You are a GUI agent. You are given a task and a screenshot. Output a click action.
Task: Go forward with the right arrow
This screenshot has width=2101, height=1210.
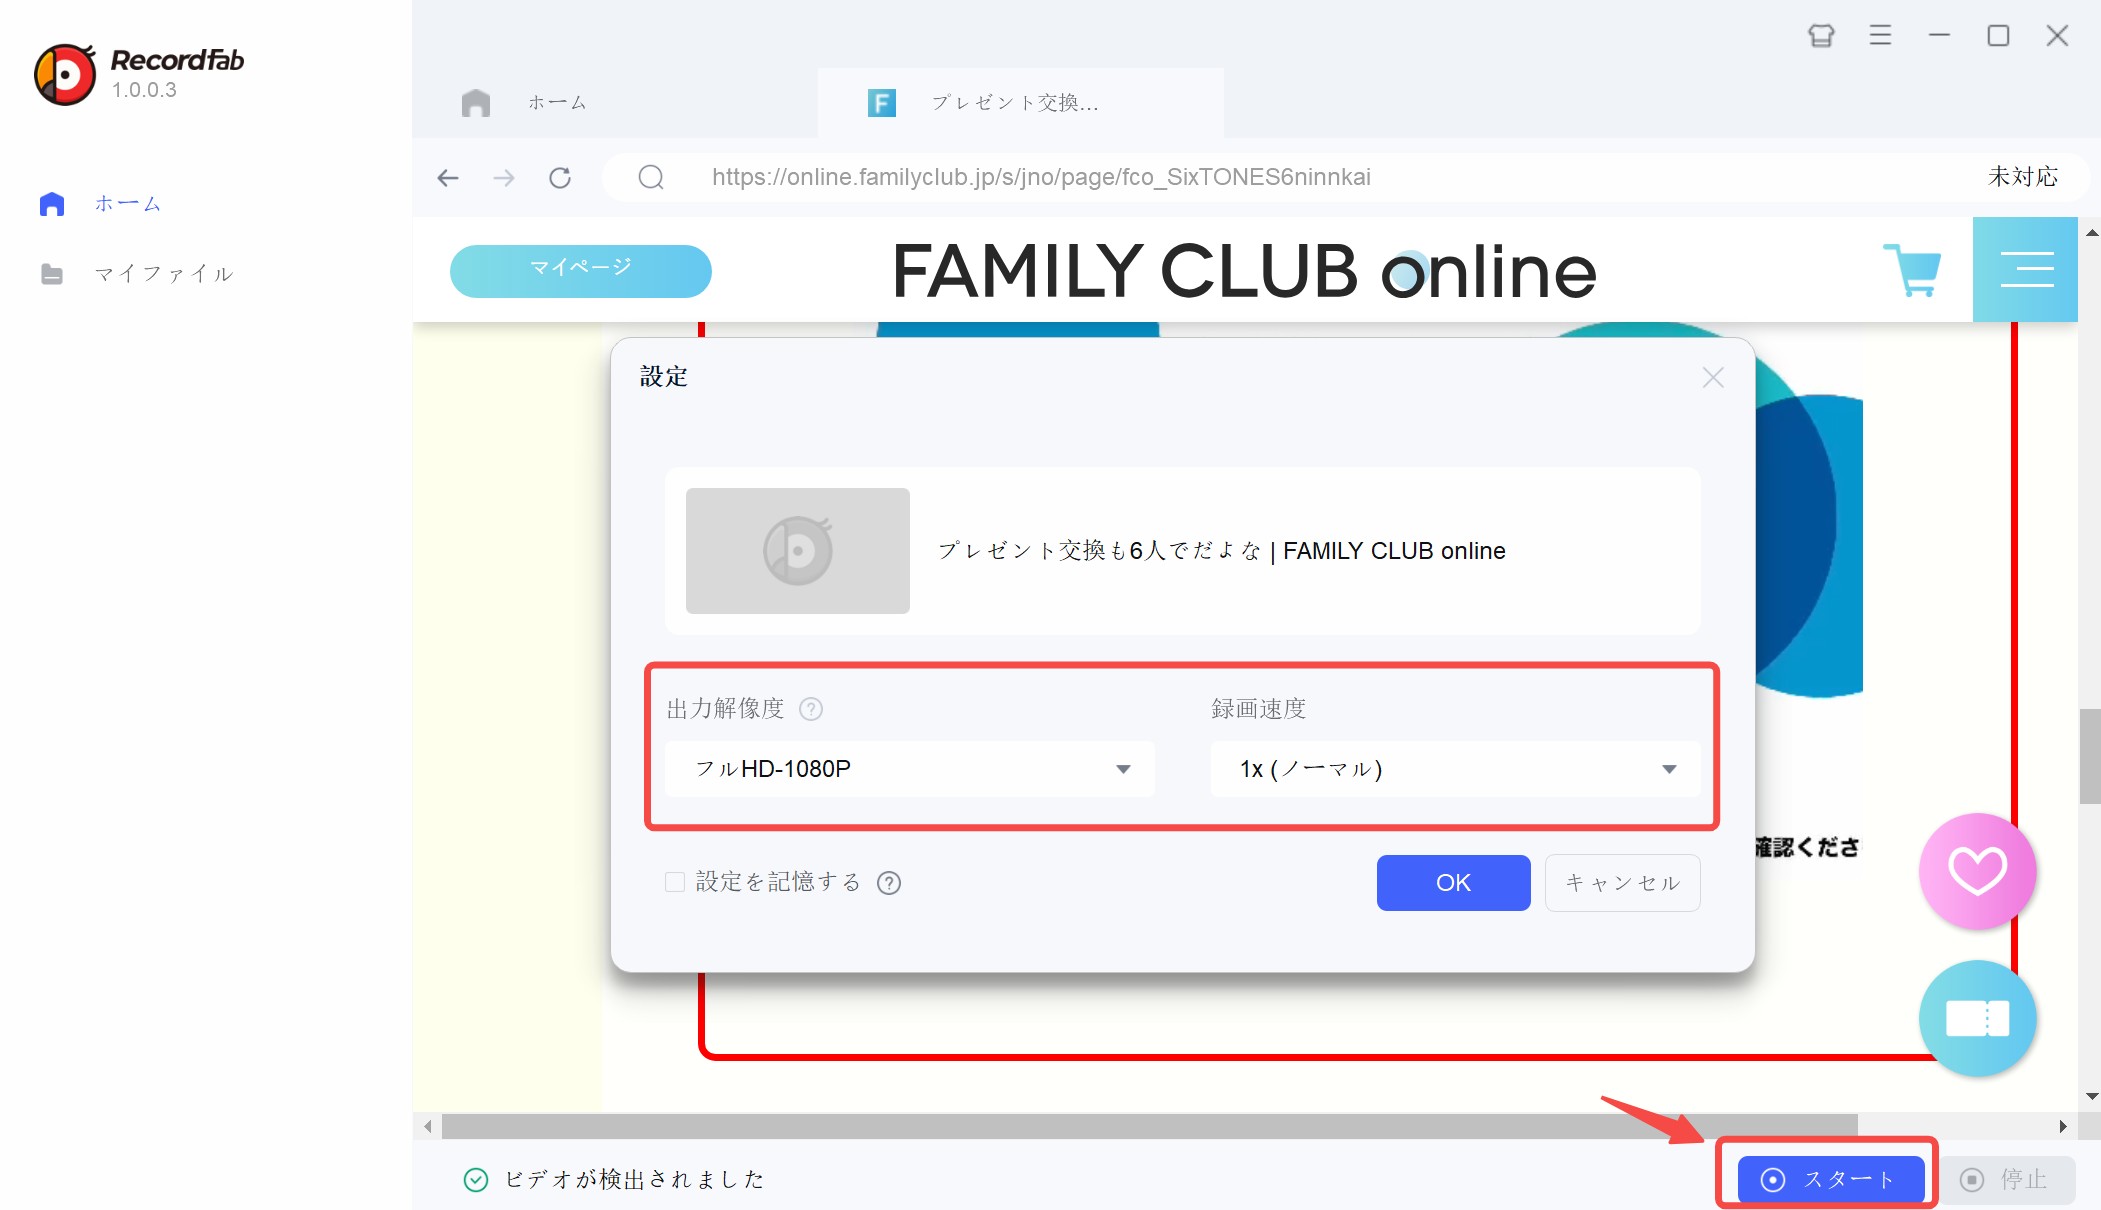click(x=504, y=178)
